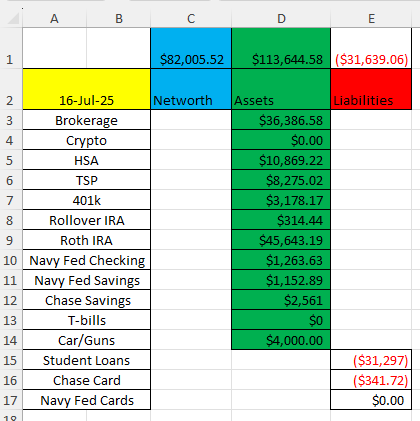
Task: Click the Car/Guns $4,000.00 value cell
Action: [281, 340]
